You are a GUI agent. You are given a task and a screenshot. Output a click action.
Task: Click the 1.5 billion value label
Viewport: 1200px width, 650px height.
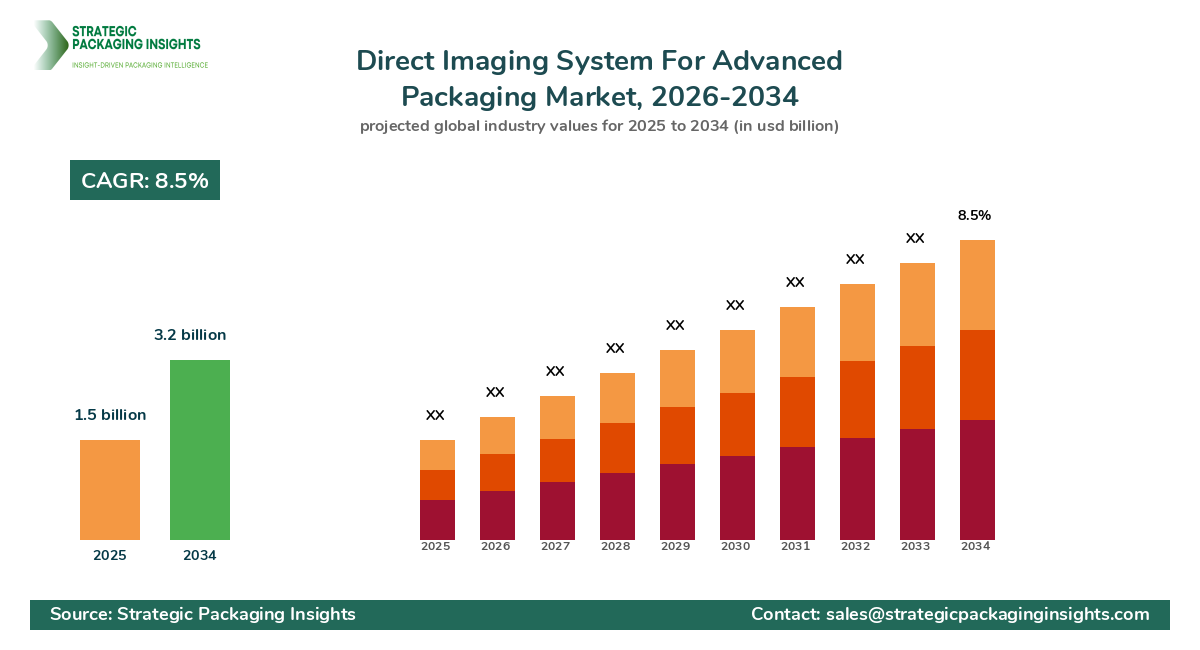point(110,414)
